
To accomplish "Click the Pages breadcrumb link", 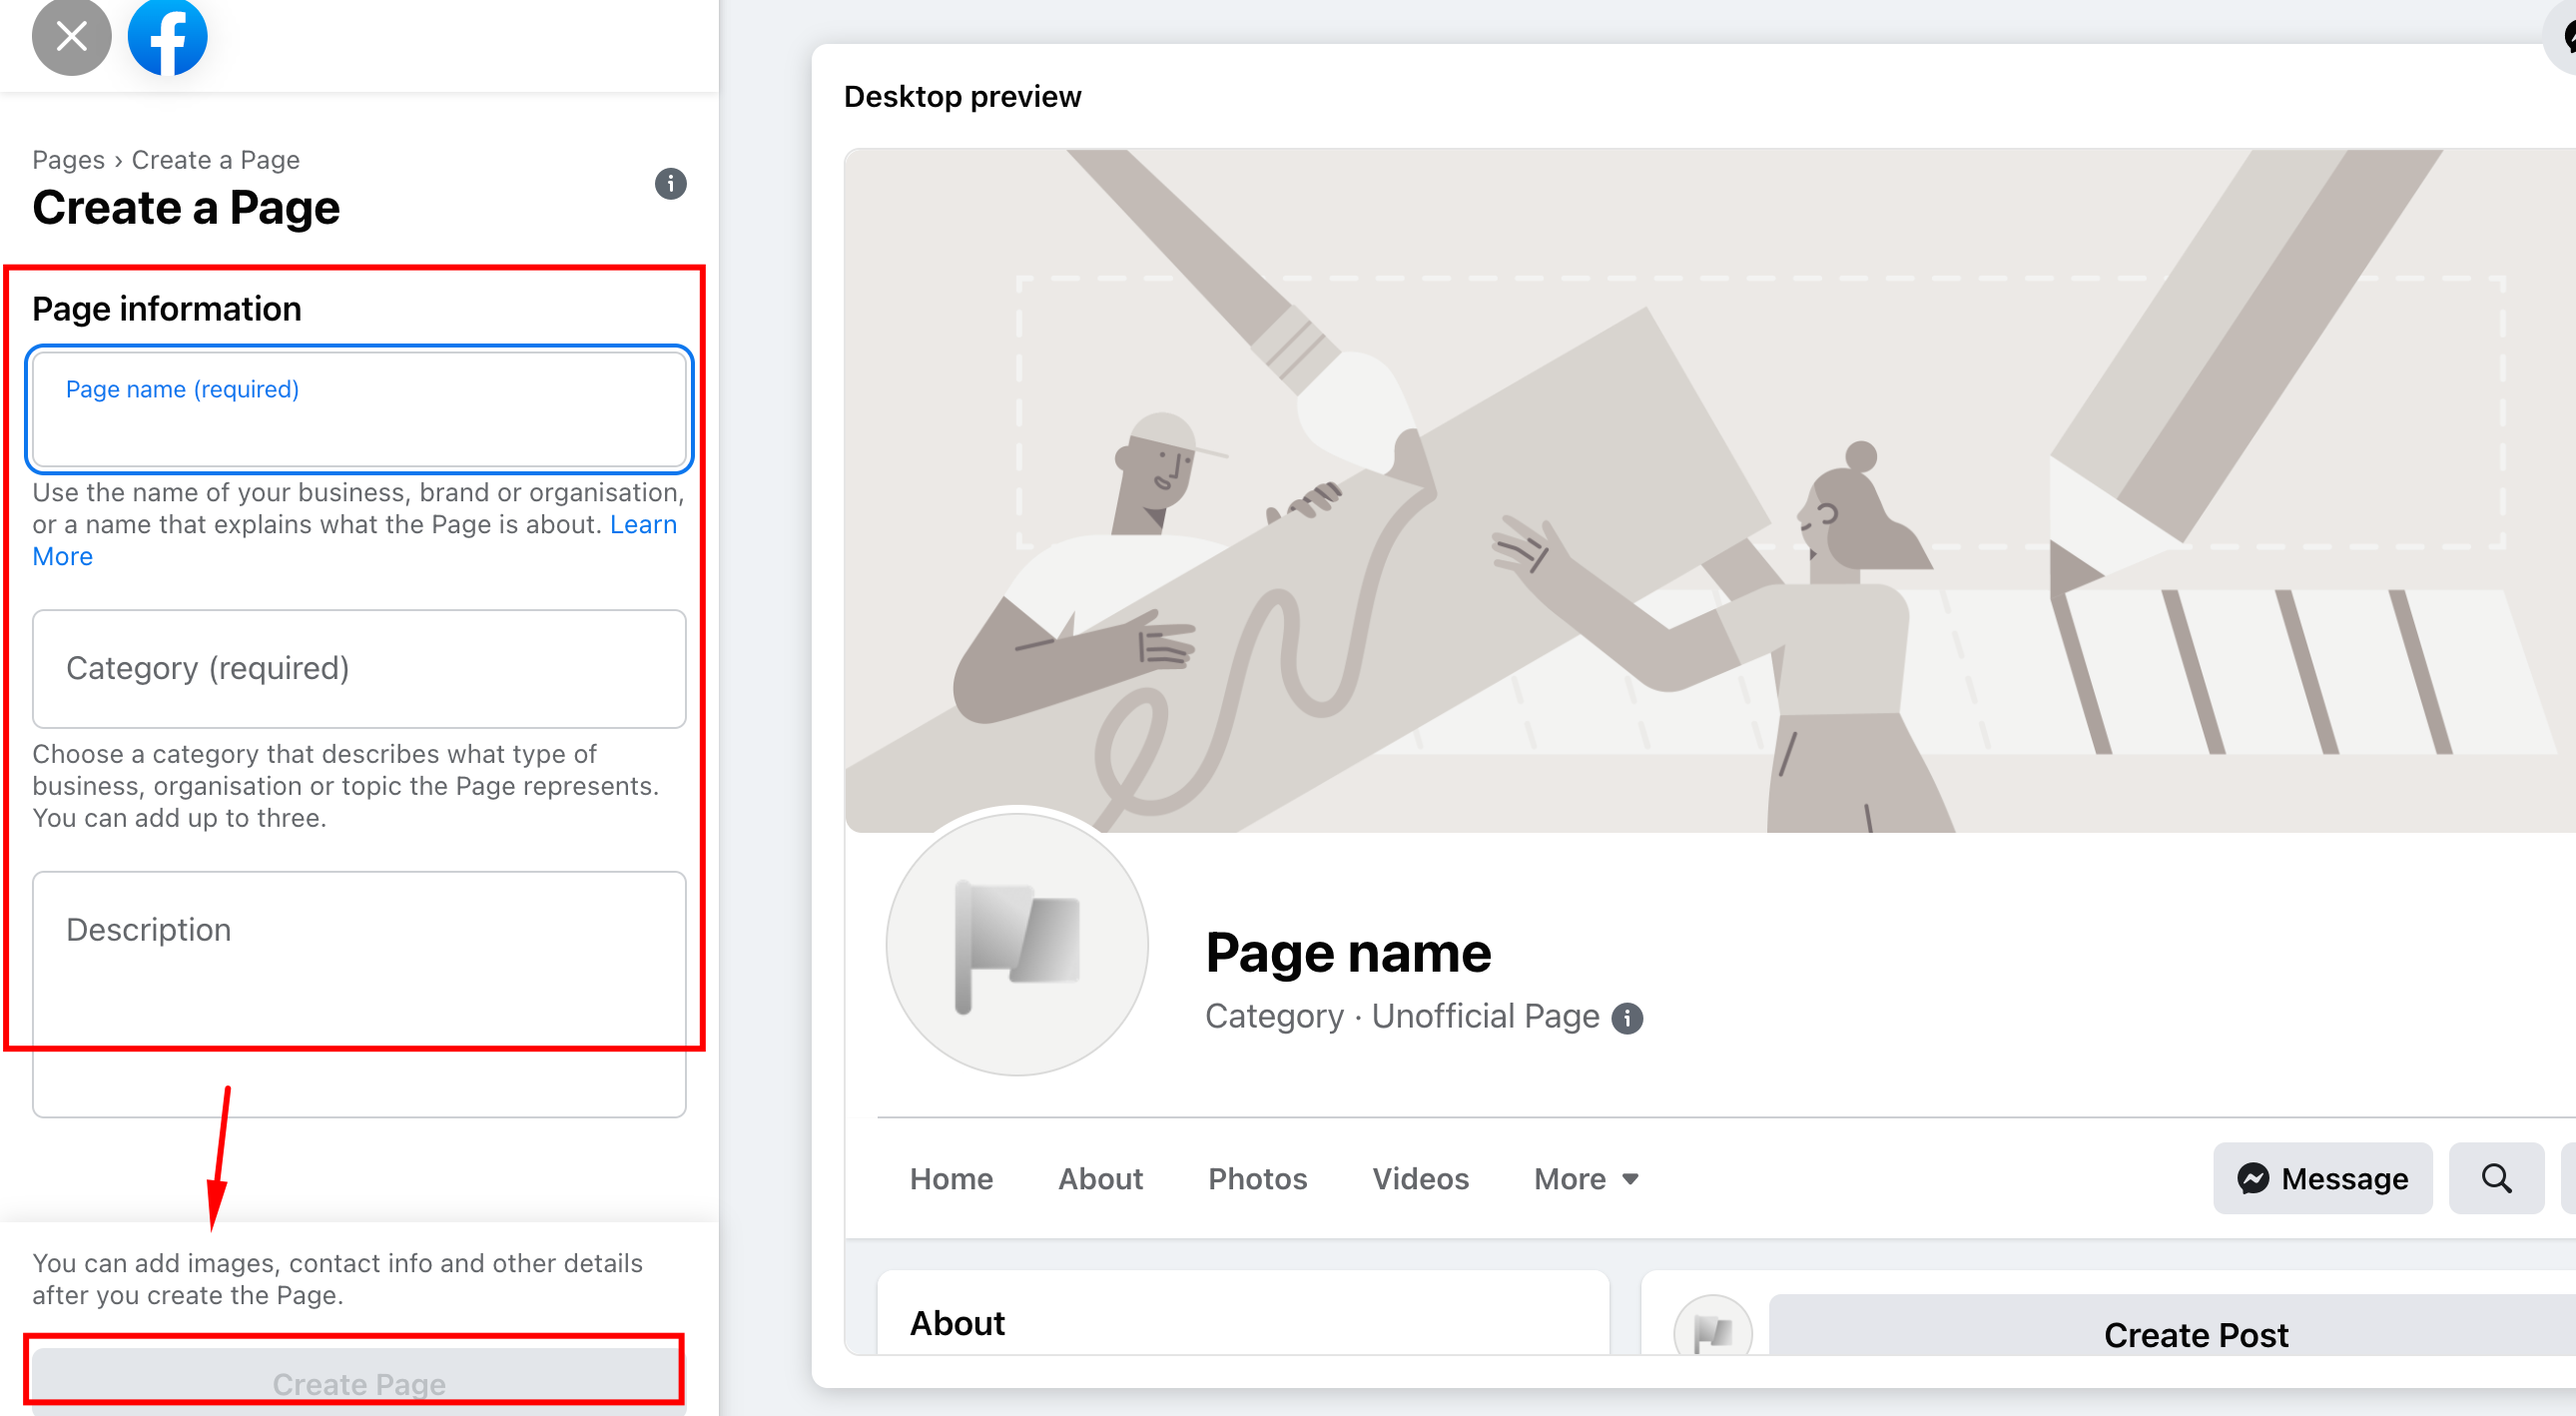I will (68, 160).
